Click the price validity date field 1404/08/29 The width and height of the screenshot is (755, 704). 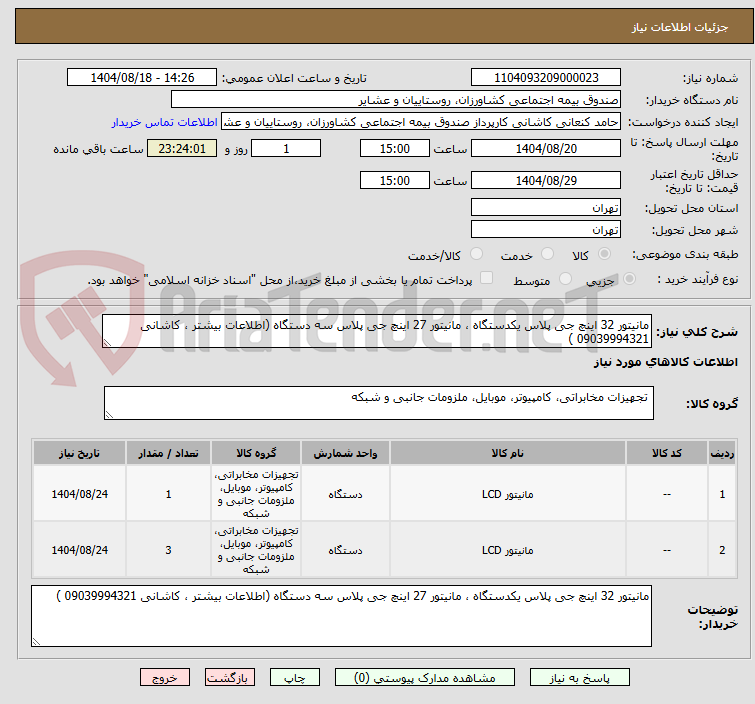(x=545, y=181)
